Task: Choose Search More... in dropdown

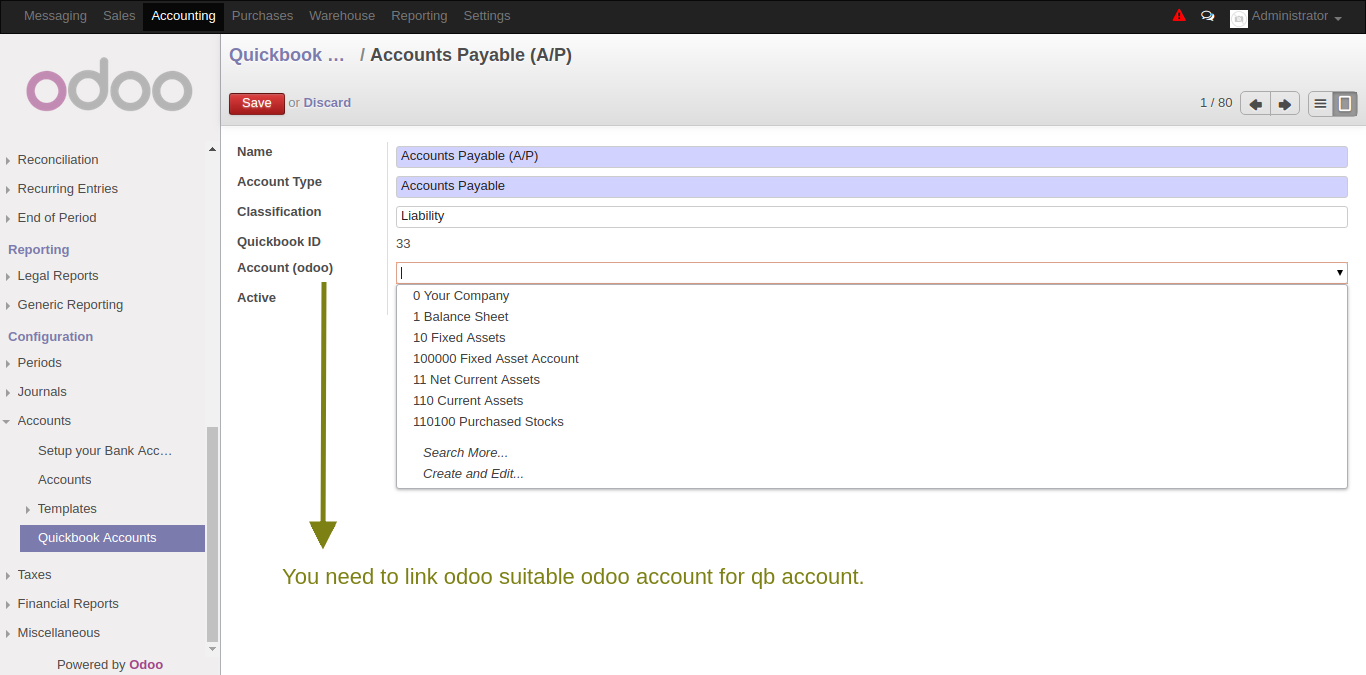Action: [x=465, y=453]
